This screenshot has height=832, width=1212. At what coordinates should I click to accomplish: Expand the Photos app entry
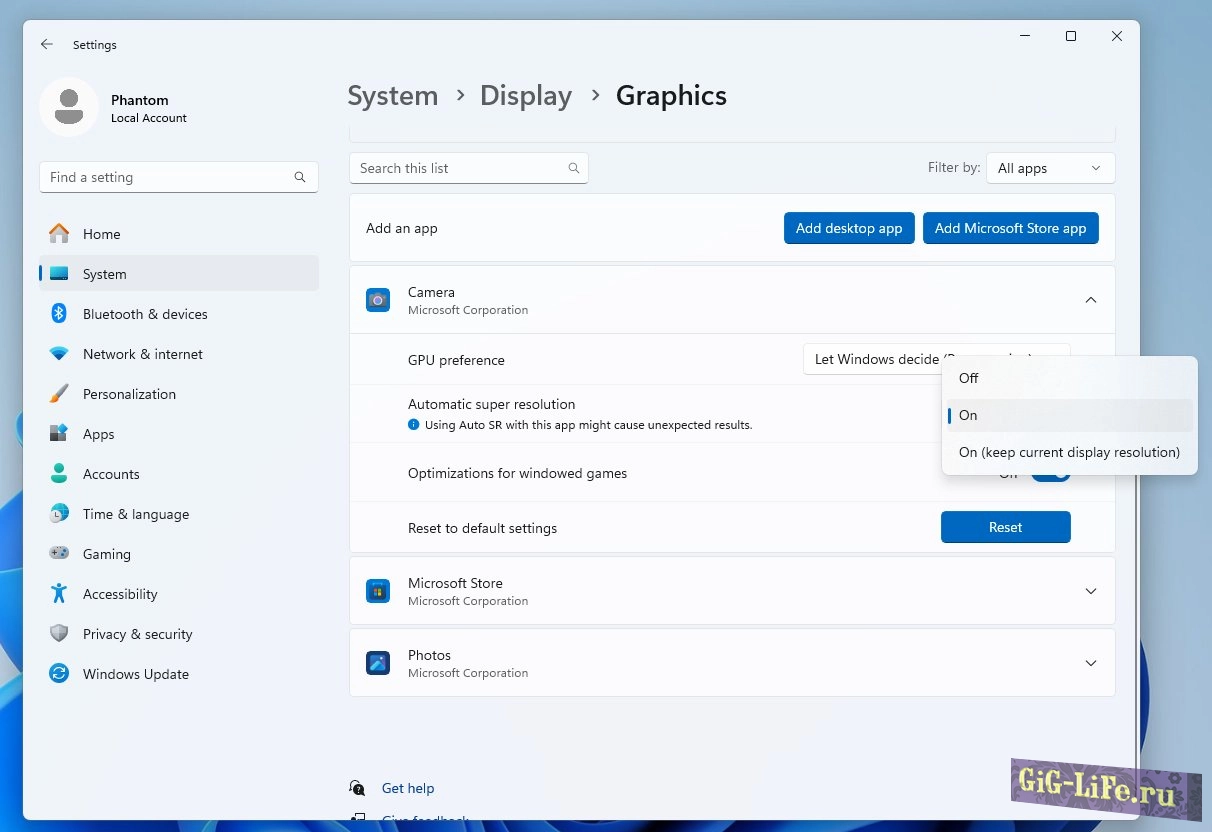(1091, 663)
